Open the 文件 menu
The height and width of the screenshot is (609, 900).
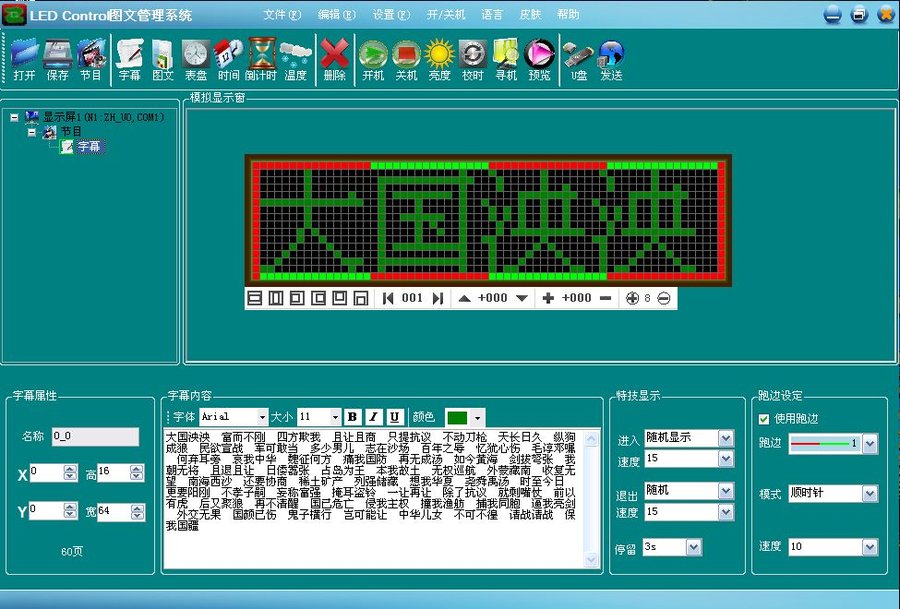pyautogui.click(x=281, y=15)
